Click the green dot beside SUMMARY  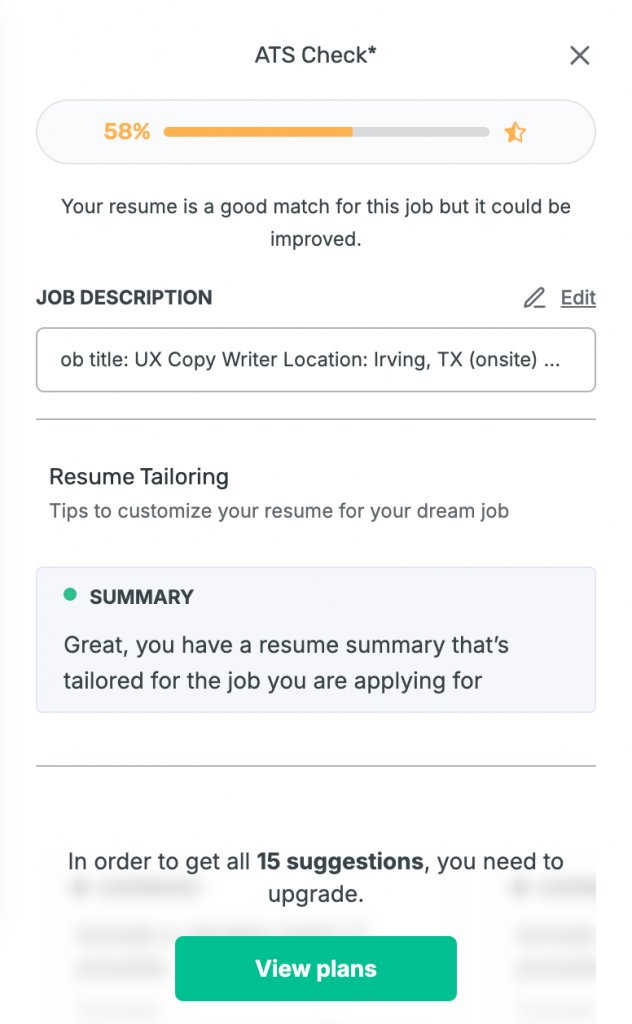click(x=70, y=595)
